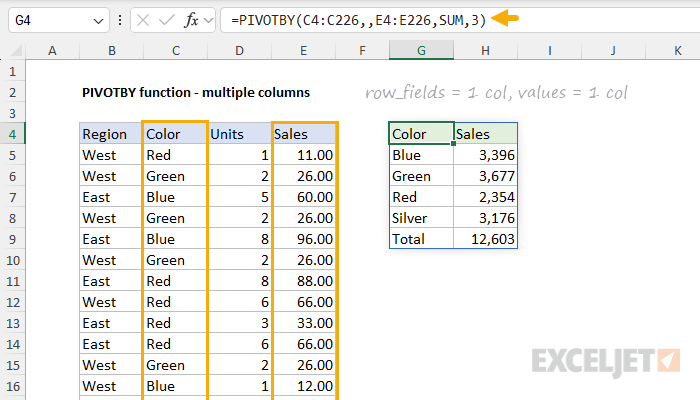Click the Select All corner triangle
Image resolution: width=700 pixels, height=400 pixels.
pos(17,51)
